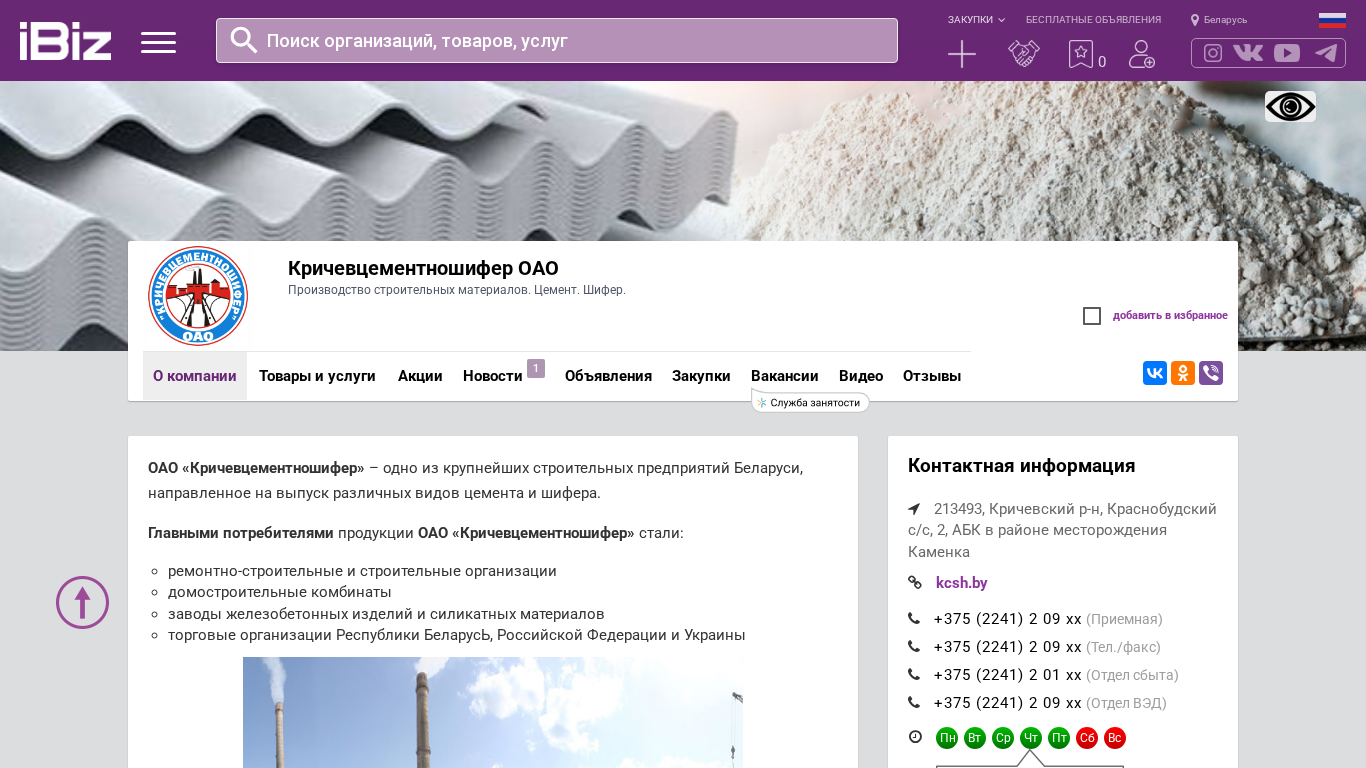Toggle the eye accessibility view icon
The image size is (1366, 768).
pyautogui.click(x=1290, y=107)
